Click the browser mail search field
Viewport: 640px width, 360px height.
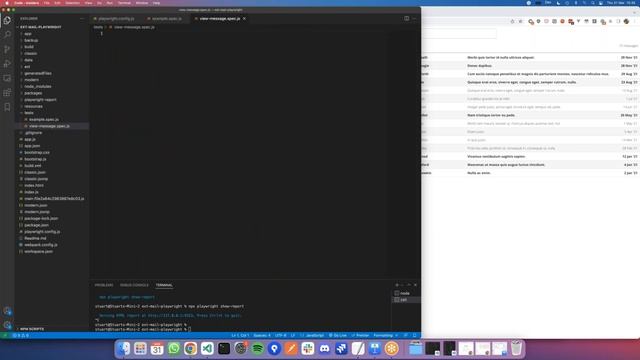(460, 33)
